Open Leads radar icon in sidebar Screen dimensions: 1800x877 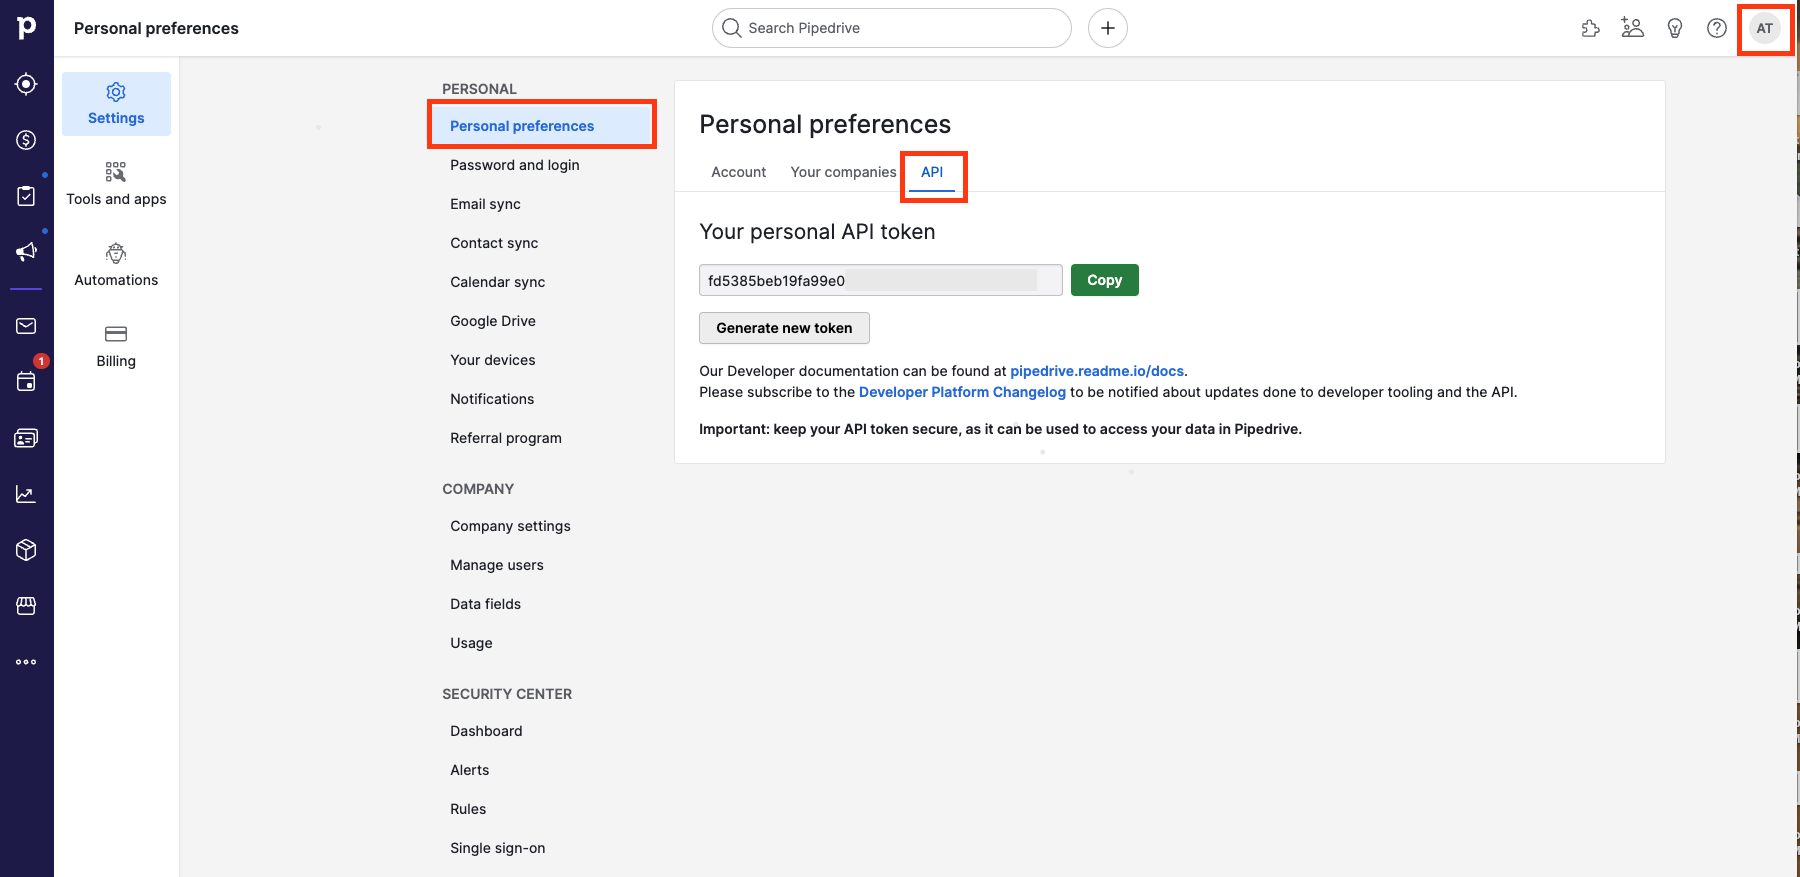pyautogui.click(x=27, y=84)
